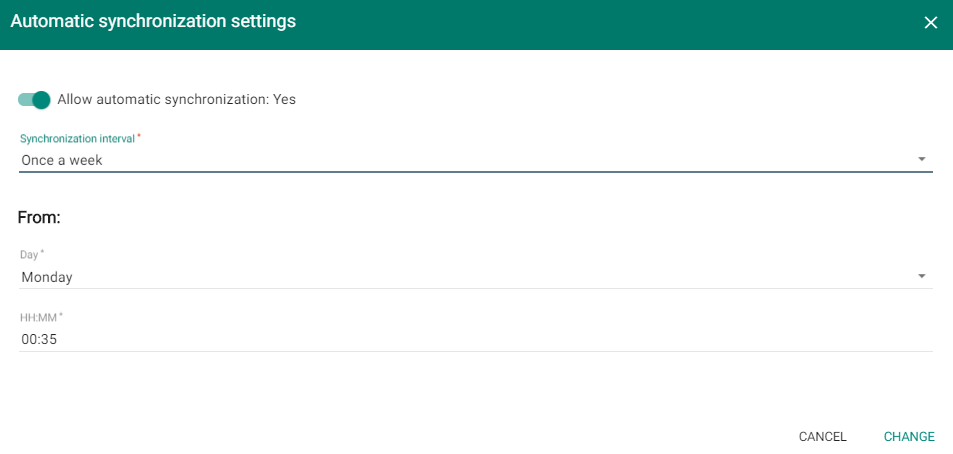Open the 'Once a week' interval selection
Image resolution: width=953 pixels, height=454 pixels.
pos(400,160)
